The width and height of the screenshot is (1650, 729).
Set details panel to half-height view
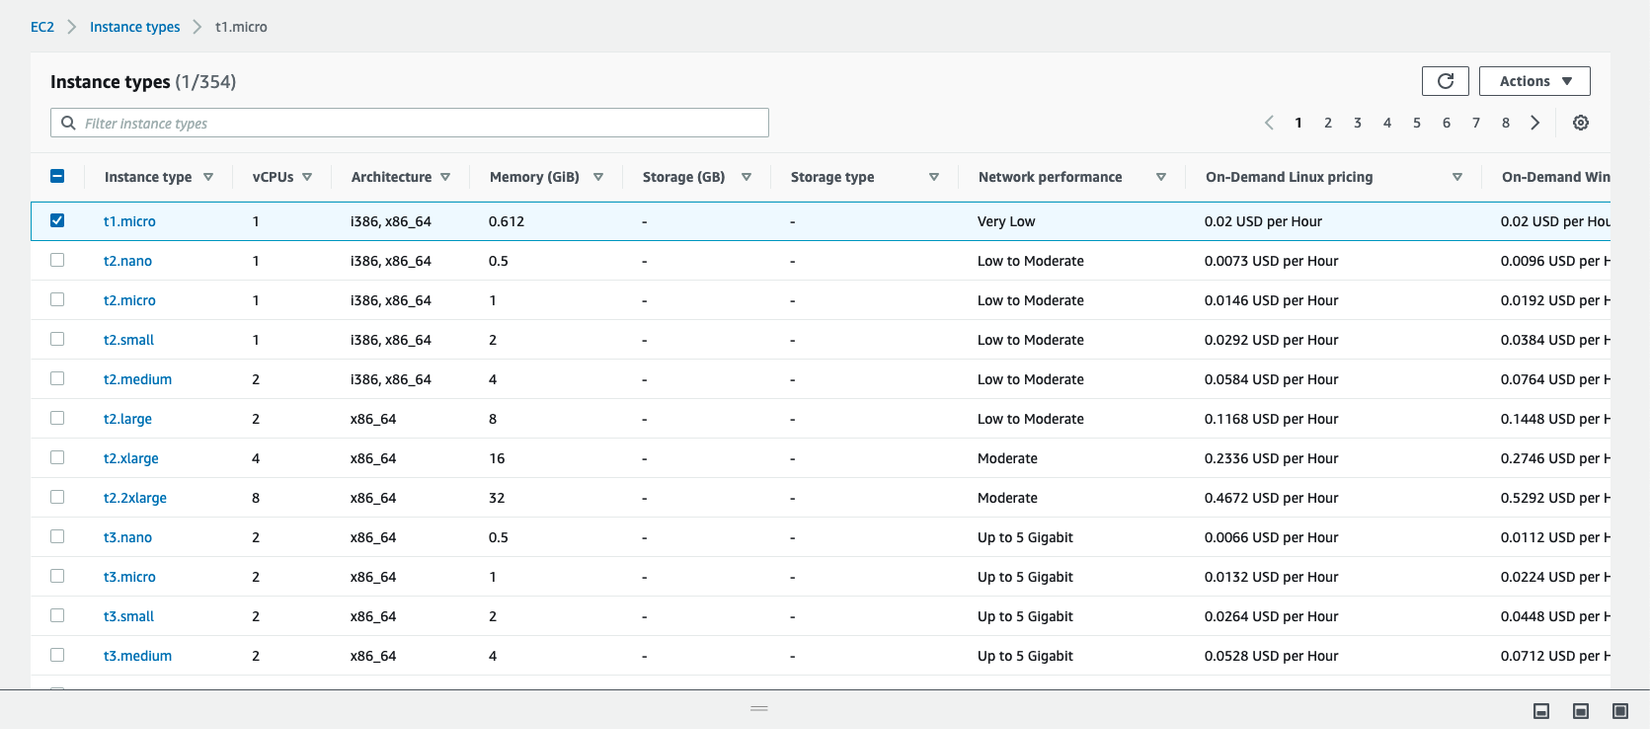tap(1580, 711)
